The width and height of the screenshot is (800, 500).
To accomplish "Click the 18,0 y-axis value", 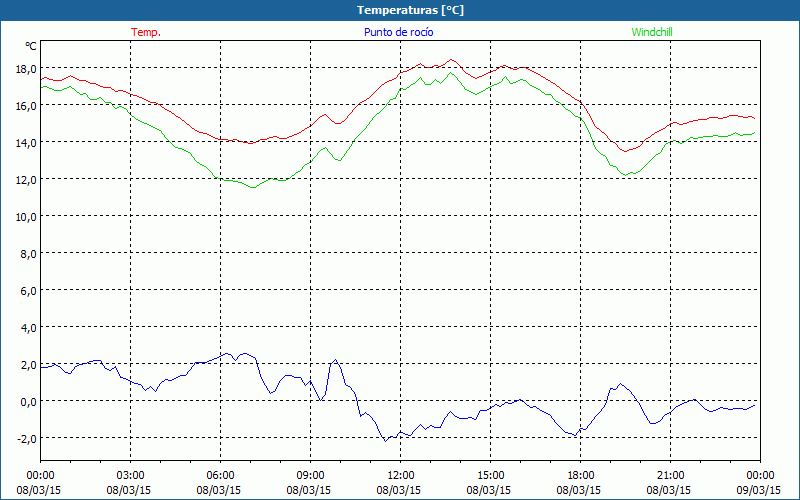I will click(x=26, y=69).
